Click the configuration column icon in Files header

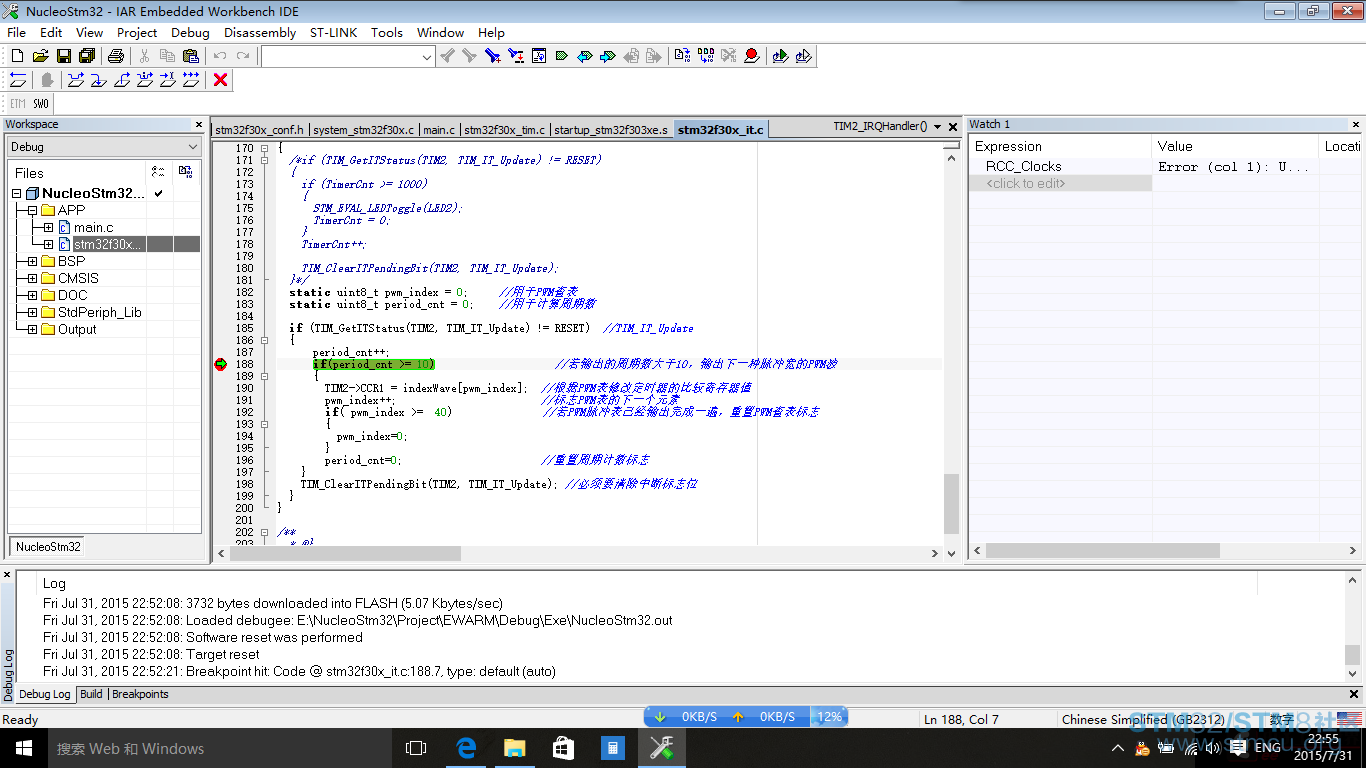[x=158, y=172]
